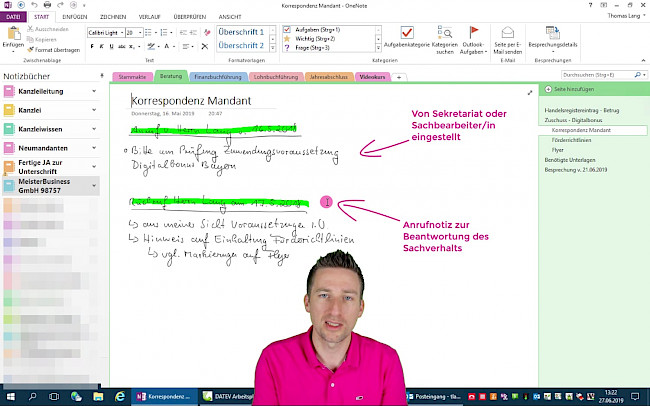Apply the Überschrift 1 heading style

(241, 32)
